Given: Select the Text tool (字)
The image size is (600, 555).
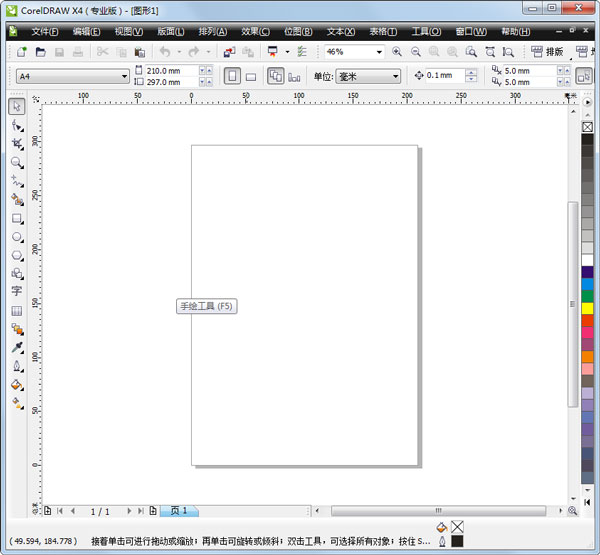Looking at the screenshot, I should [16, 291].
